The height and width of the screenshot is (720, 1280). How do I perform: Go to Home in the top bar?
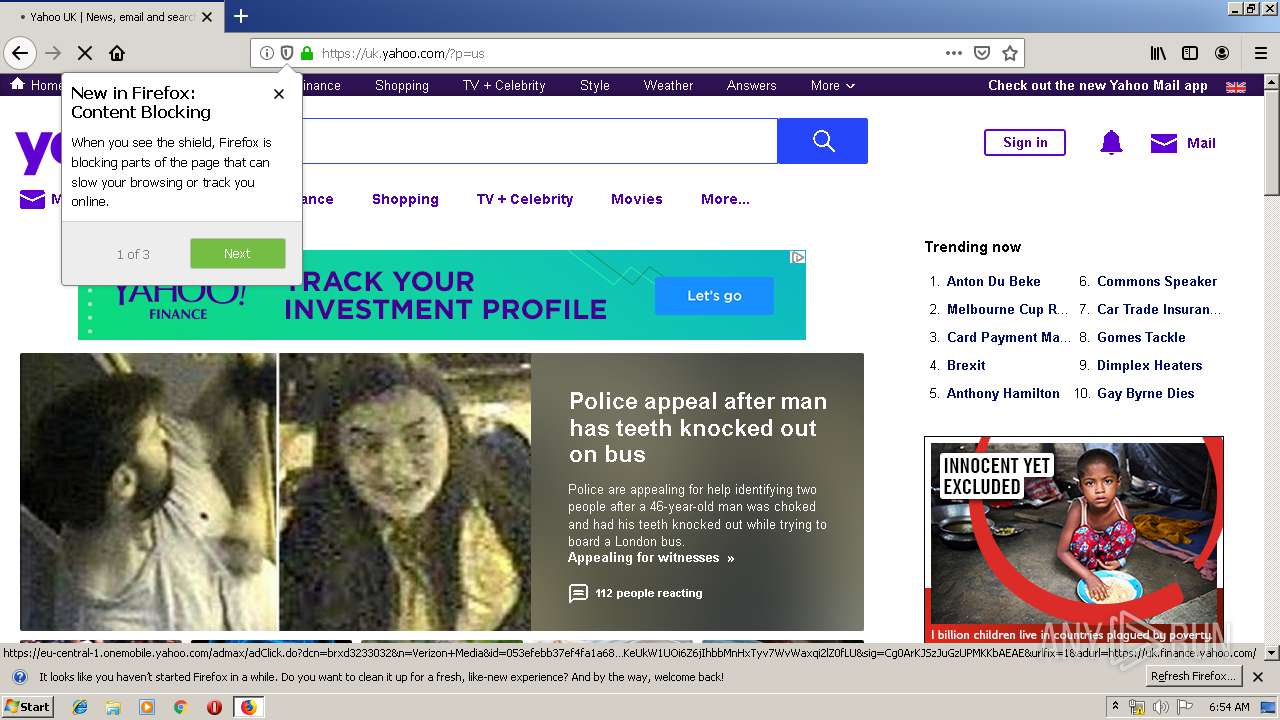click(x=36, y=85)
